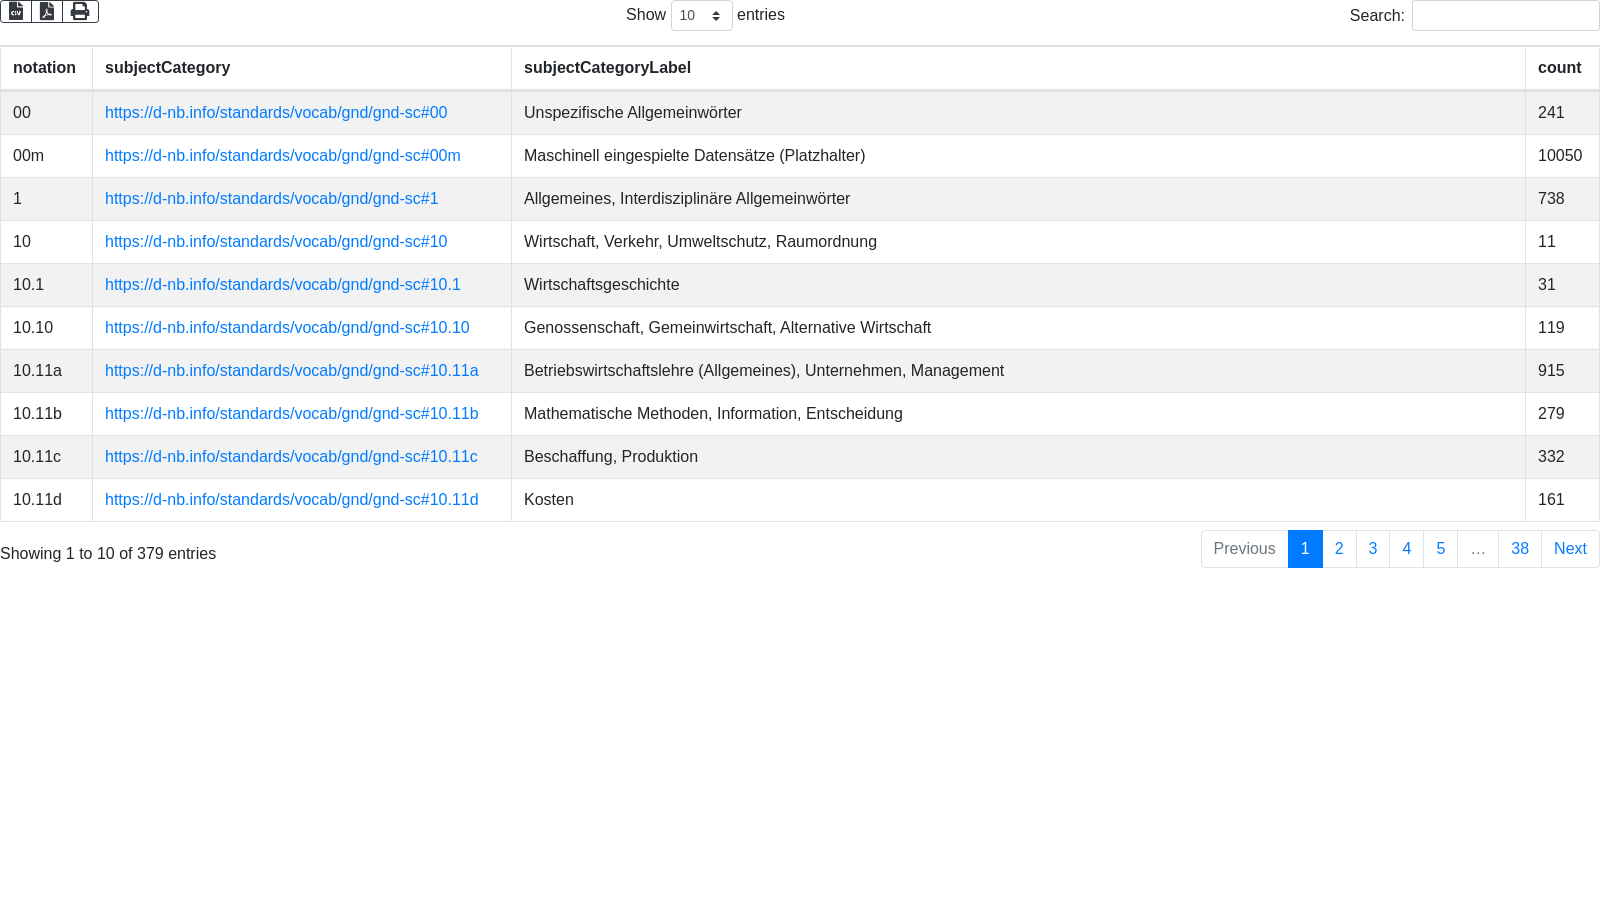
Task: Export table as PDF document
Action: [x=47, y=11]
